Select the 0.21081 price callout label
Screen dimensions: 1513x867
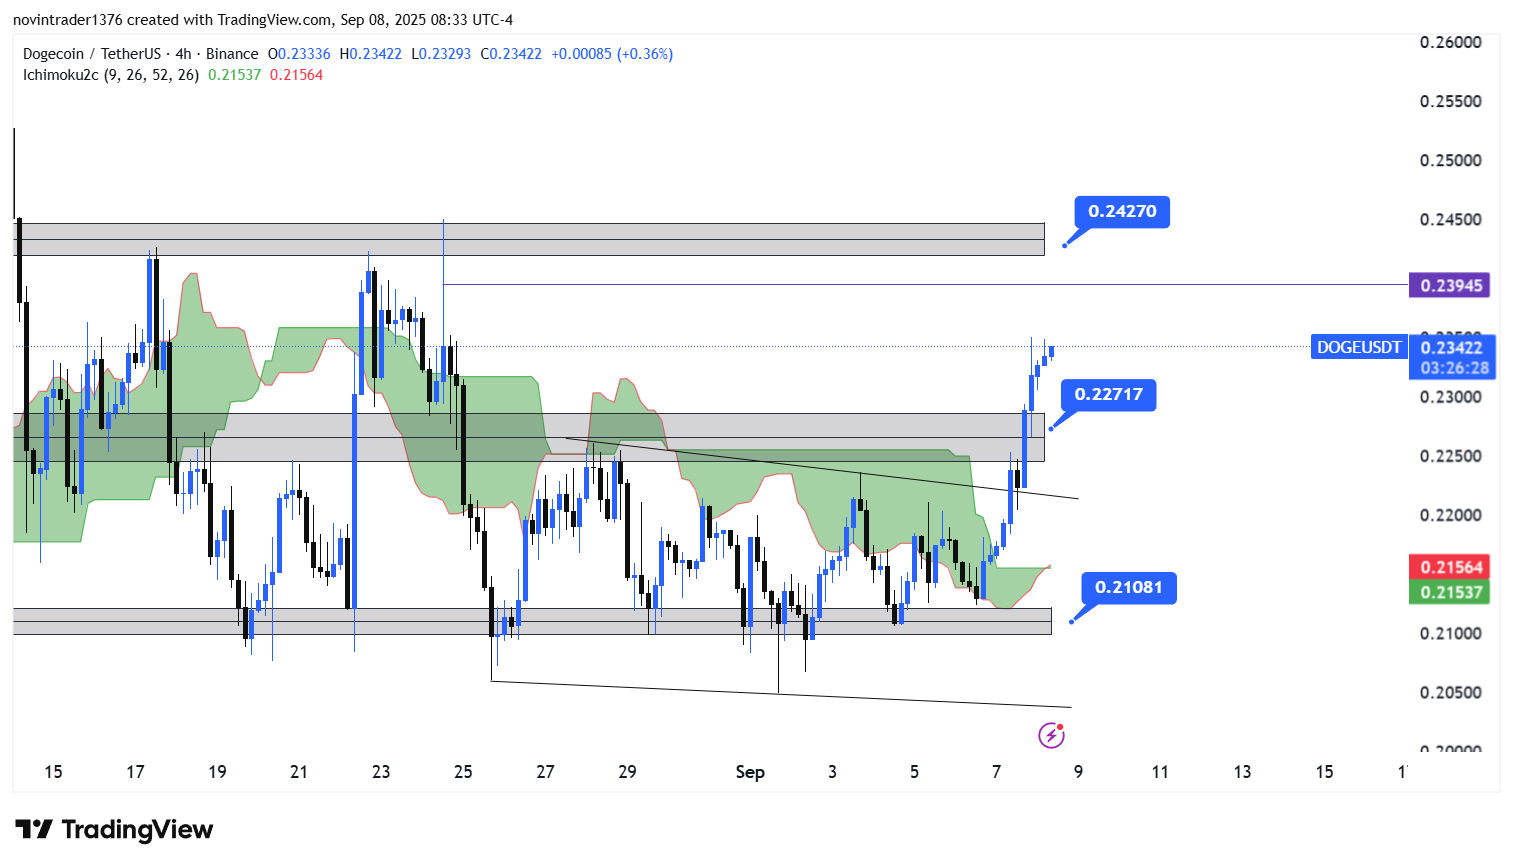click(x=1128, y=588)
